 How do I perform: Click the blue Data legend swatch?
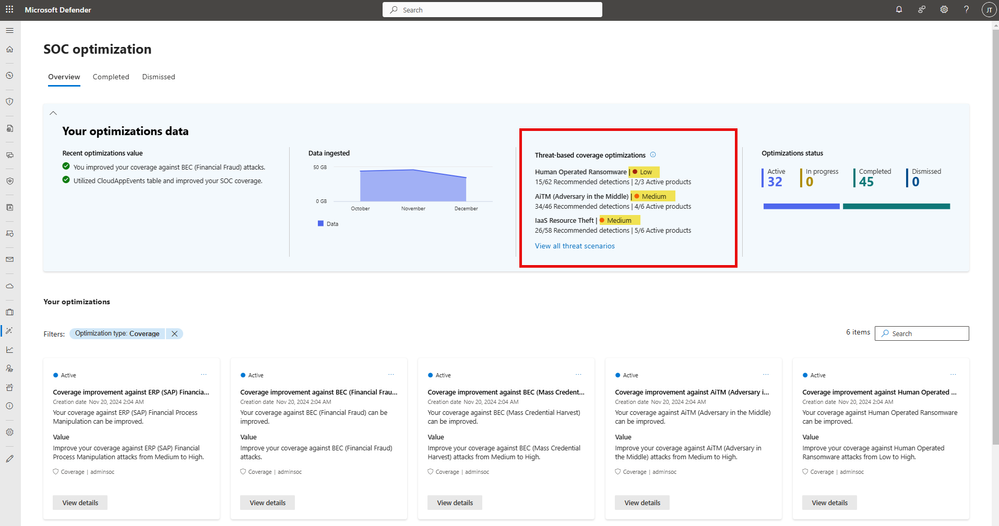(x=320, y=224)
